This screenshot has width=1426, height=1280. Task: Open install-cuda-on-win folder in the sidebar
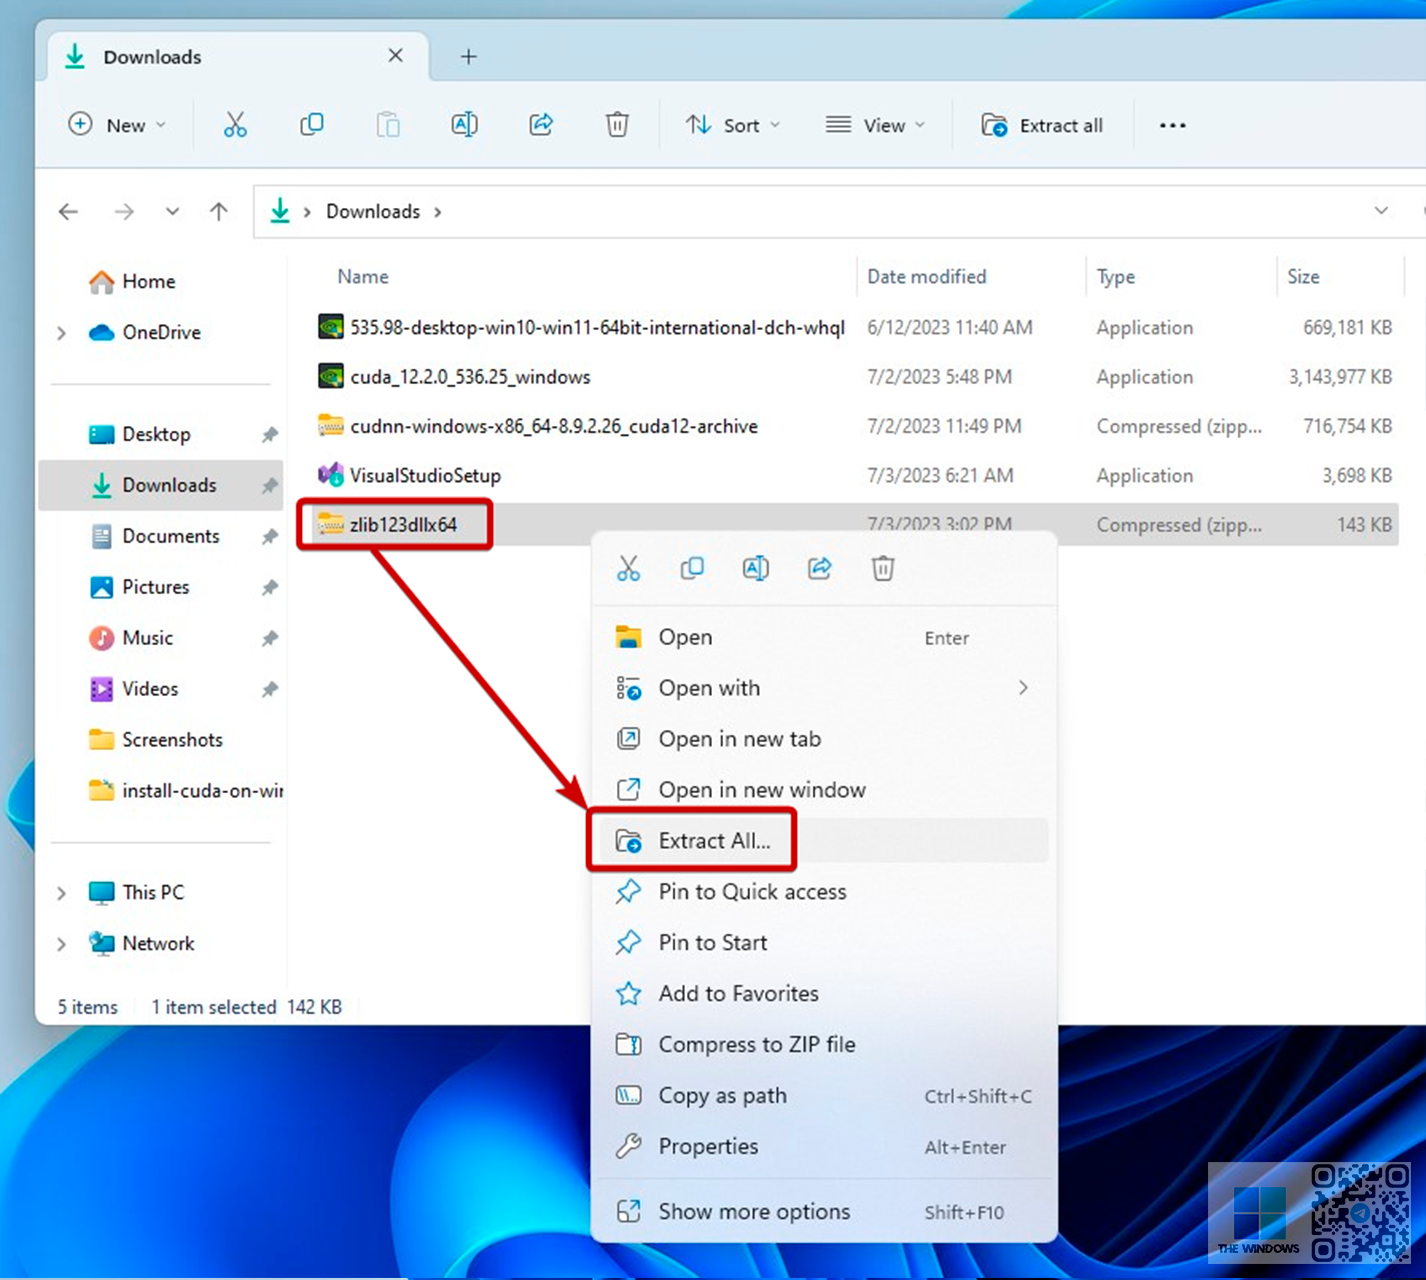pos(186,792)
